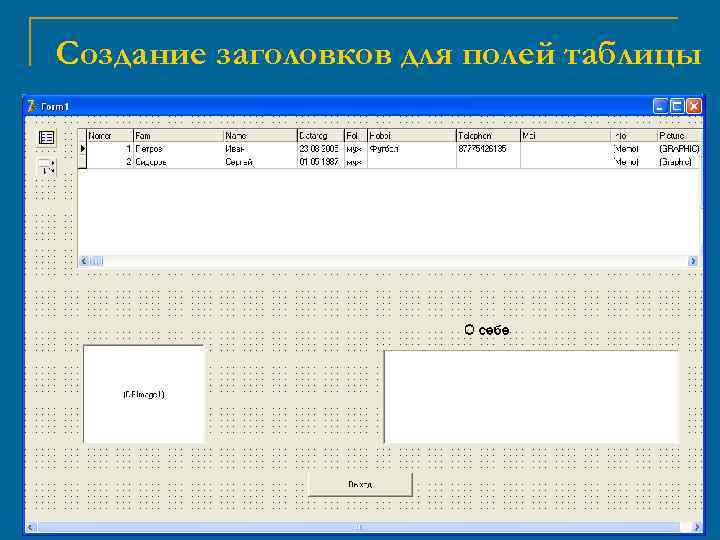Click the Picture column header

pos(680,136)
